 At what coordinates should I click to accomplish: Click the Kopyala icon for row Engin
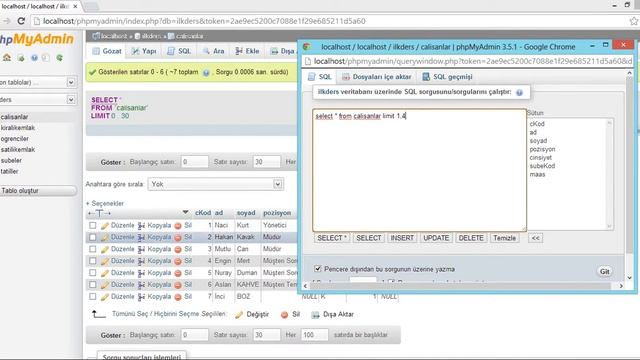pos(141,261)
